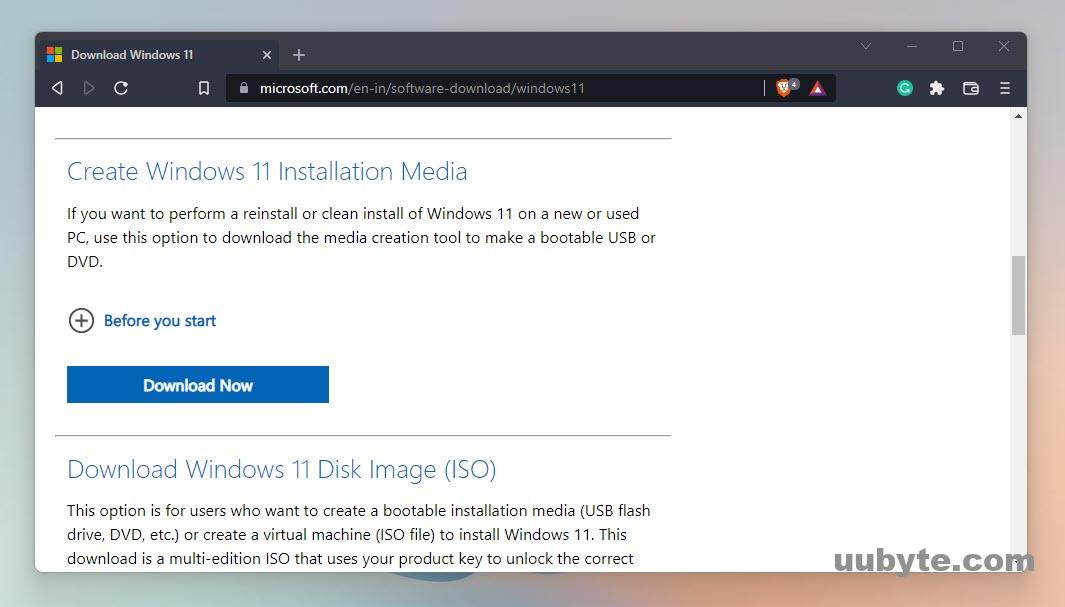This screenshot has width=1065, height=607.
Task: Open the Brave Wallet icon
Action: pos(970,88)
